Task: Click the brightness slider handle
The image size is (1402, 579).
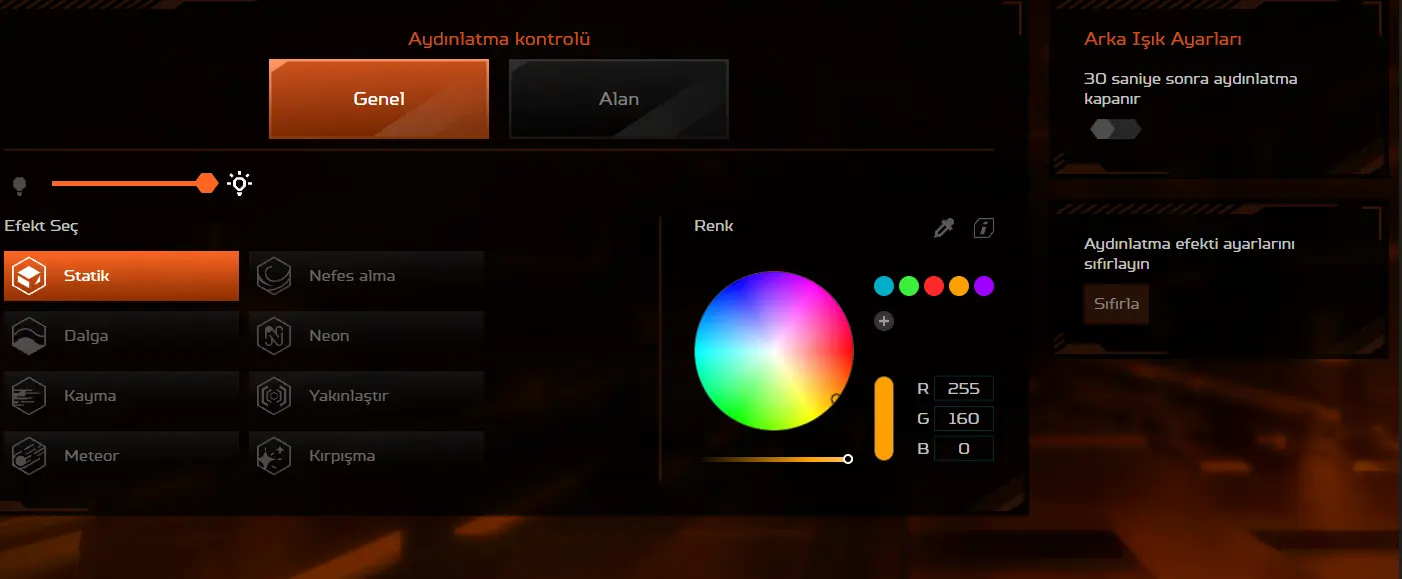Action: click(x=207, y=183)
